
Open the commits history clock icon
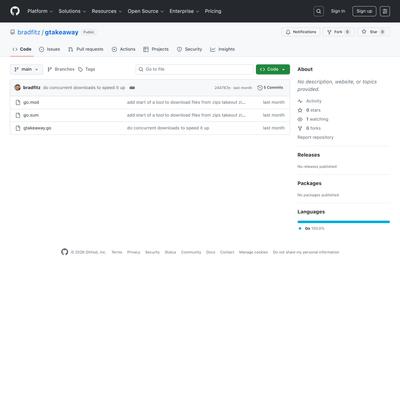[x=260, y=88]
